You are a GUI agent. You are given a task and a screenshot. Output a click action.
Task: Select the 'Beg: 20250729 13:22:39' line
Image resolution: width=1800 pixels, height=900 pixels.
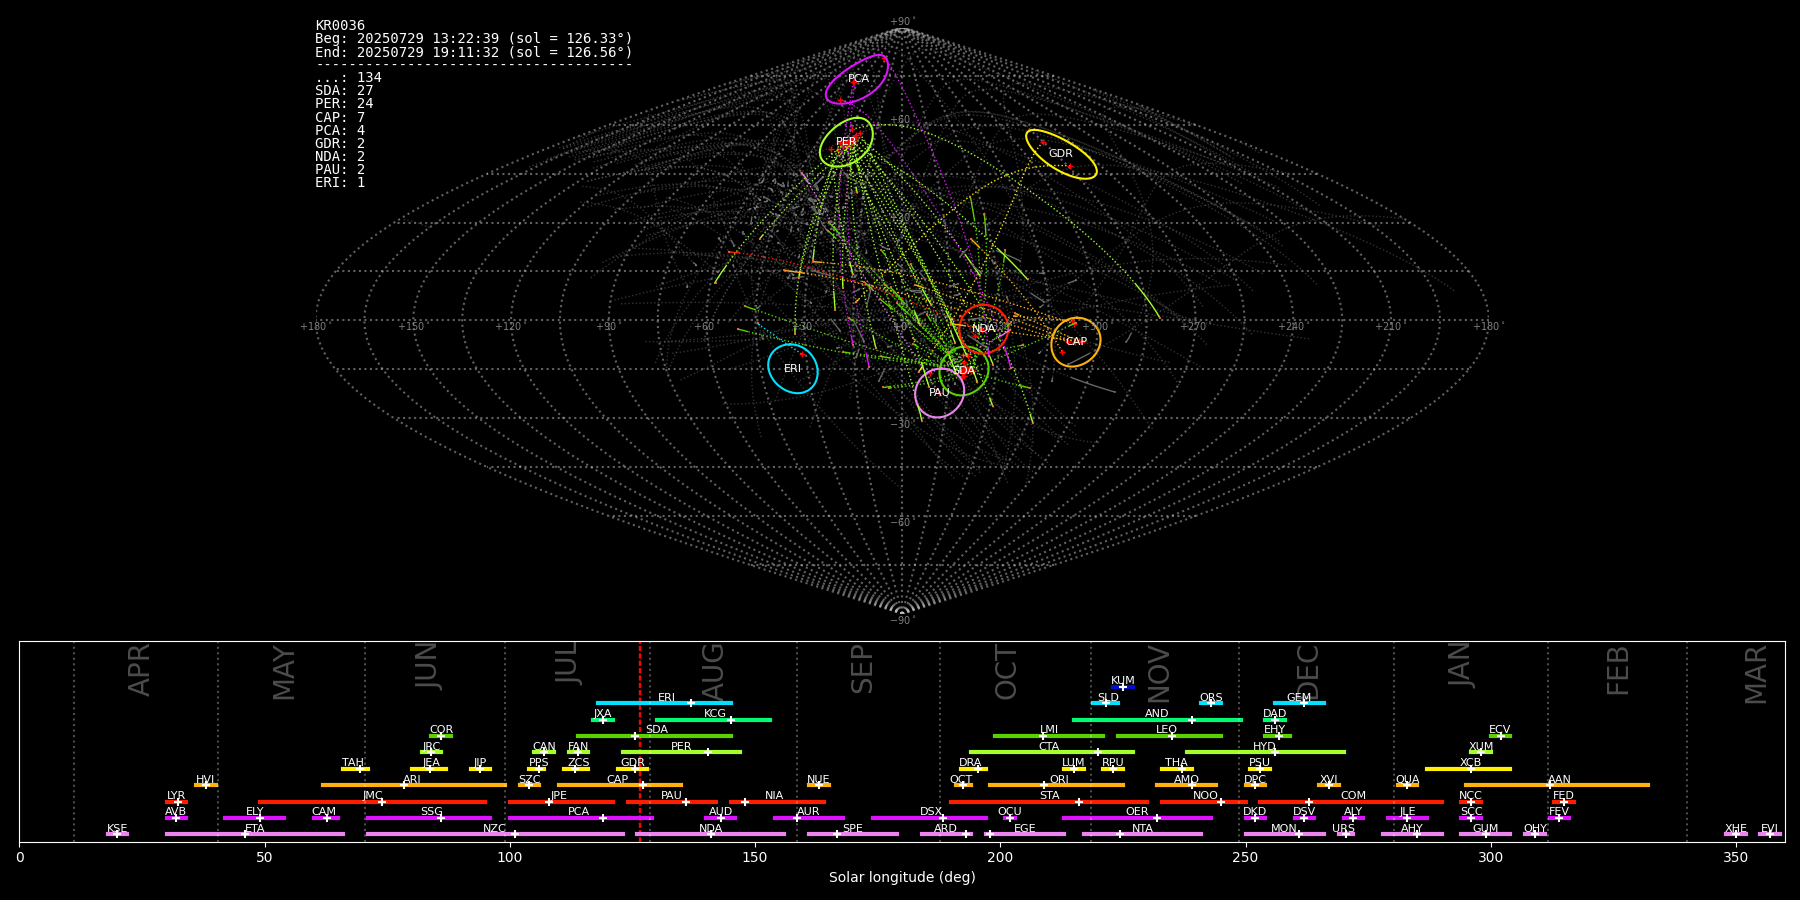point(474,39)
